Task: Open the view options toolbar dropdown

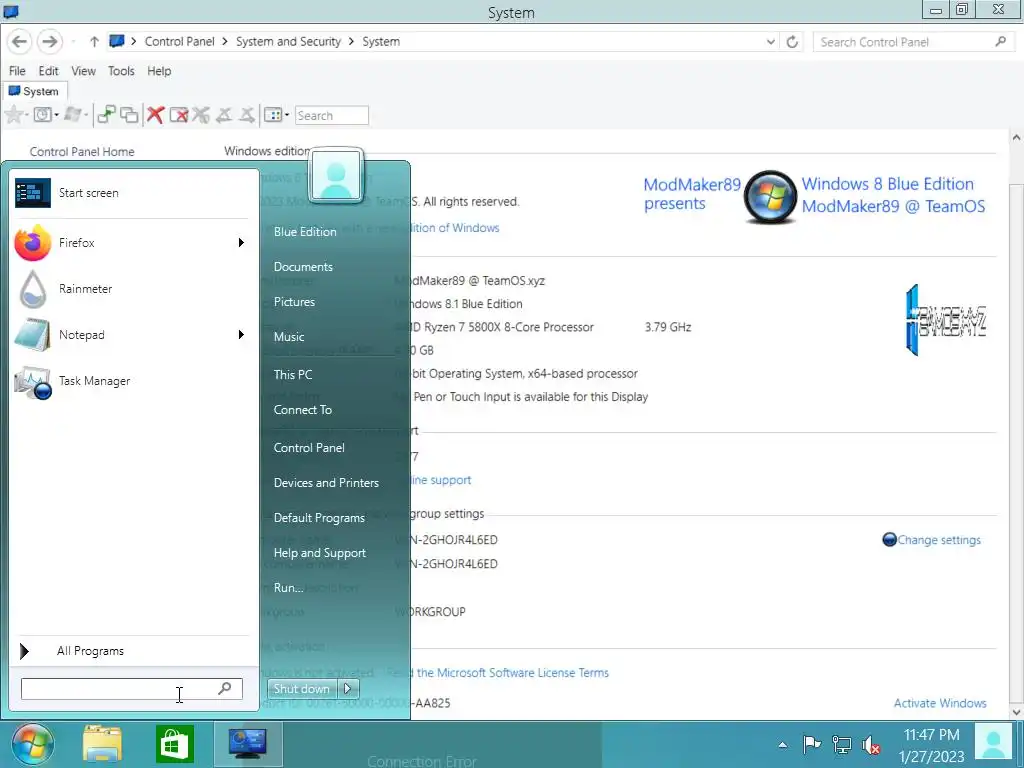Action: click(286, 115)
